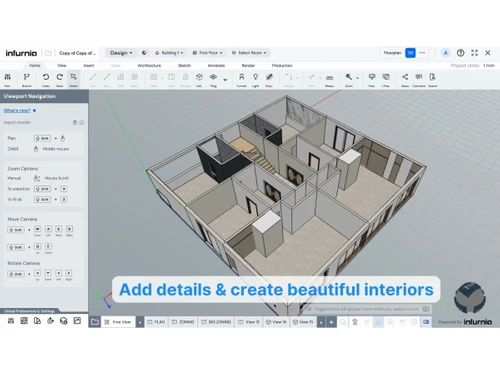Go to the previous view tabs with the left arrow
The image size is (500, 375).
[x=140, y=322]
